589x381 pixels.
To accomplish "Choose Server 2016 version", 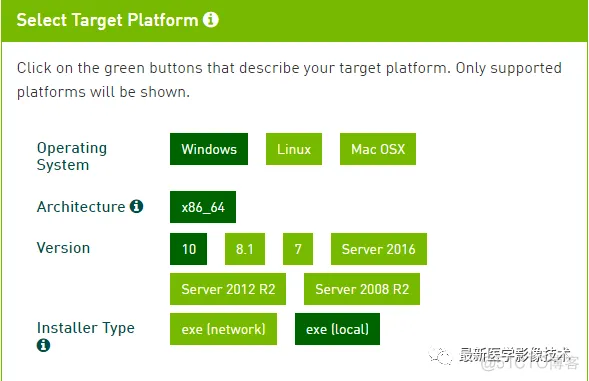I will tap(379, 249).
